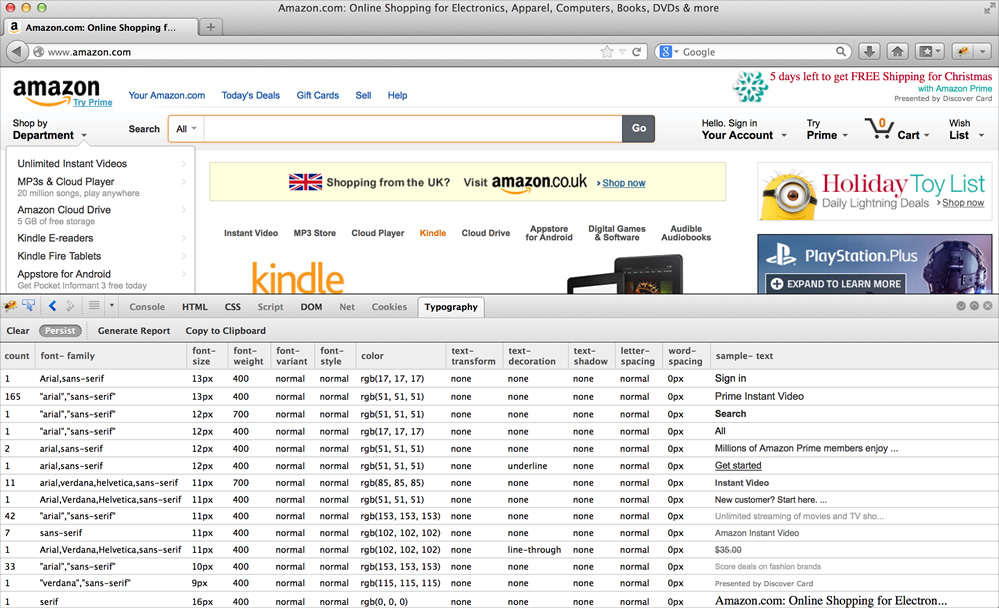Open the Cookies tab
Screen dimensions: 999x608
coord(389,307)
